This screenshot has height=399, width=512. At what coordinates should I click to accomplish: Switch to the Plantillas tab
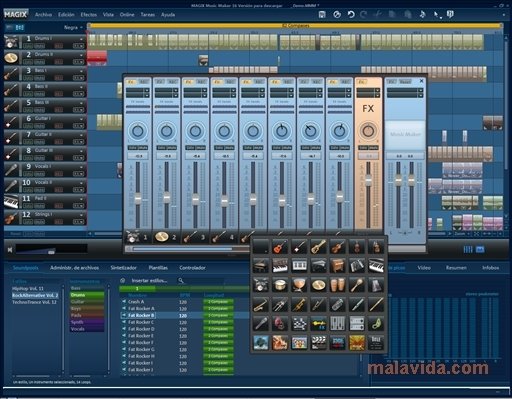[x=158, y=268]
